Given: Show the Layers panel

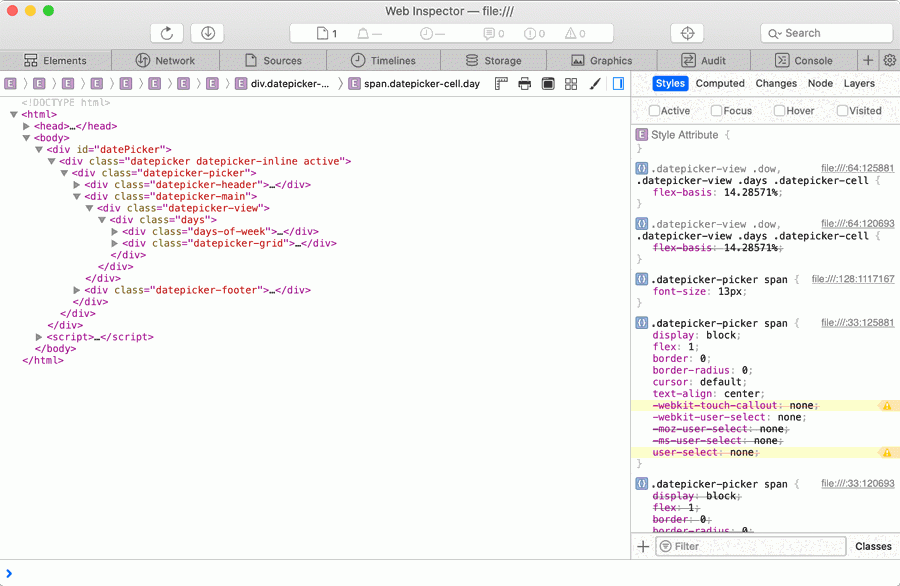Looking at the screenshot, I should (x=859, y=83).
